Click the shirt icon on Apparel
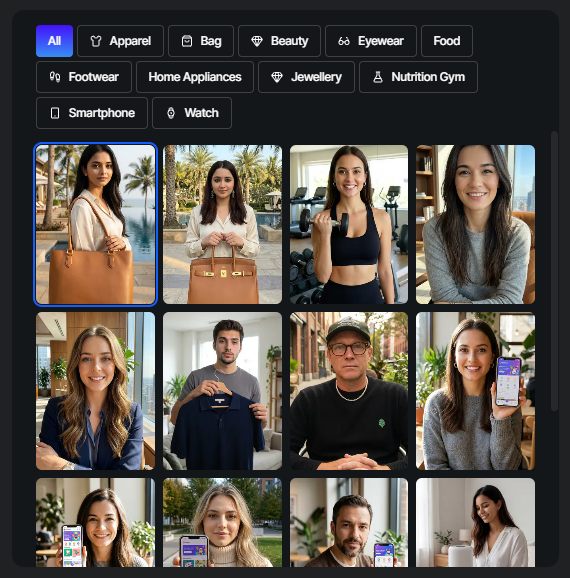 tap(96, 41)
